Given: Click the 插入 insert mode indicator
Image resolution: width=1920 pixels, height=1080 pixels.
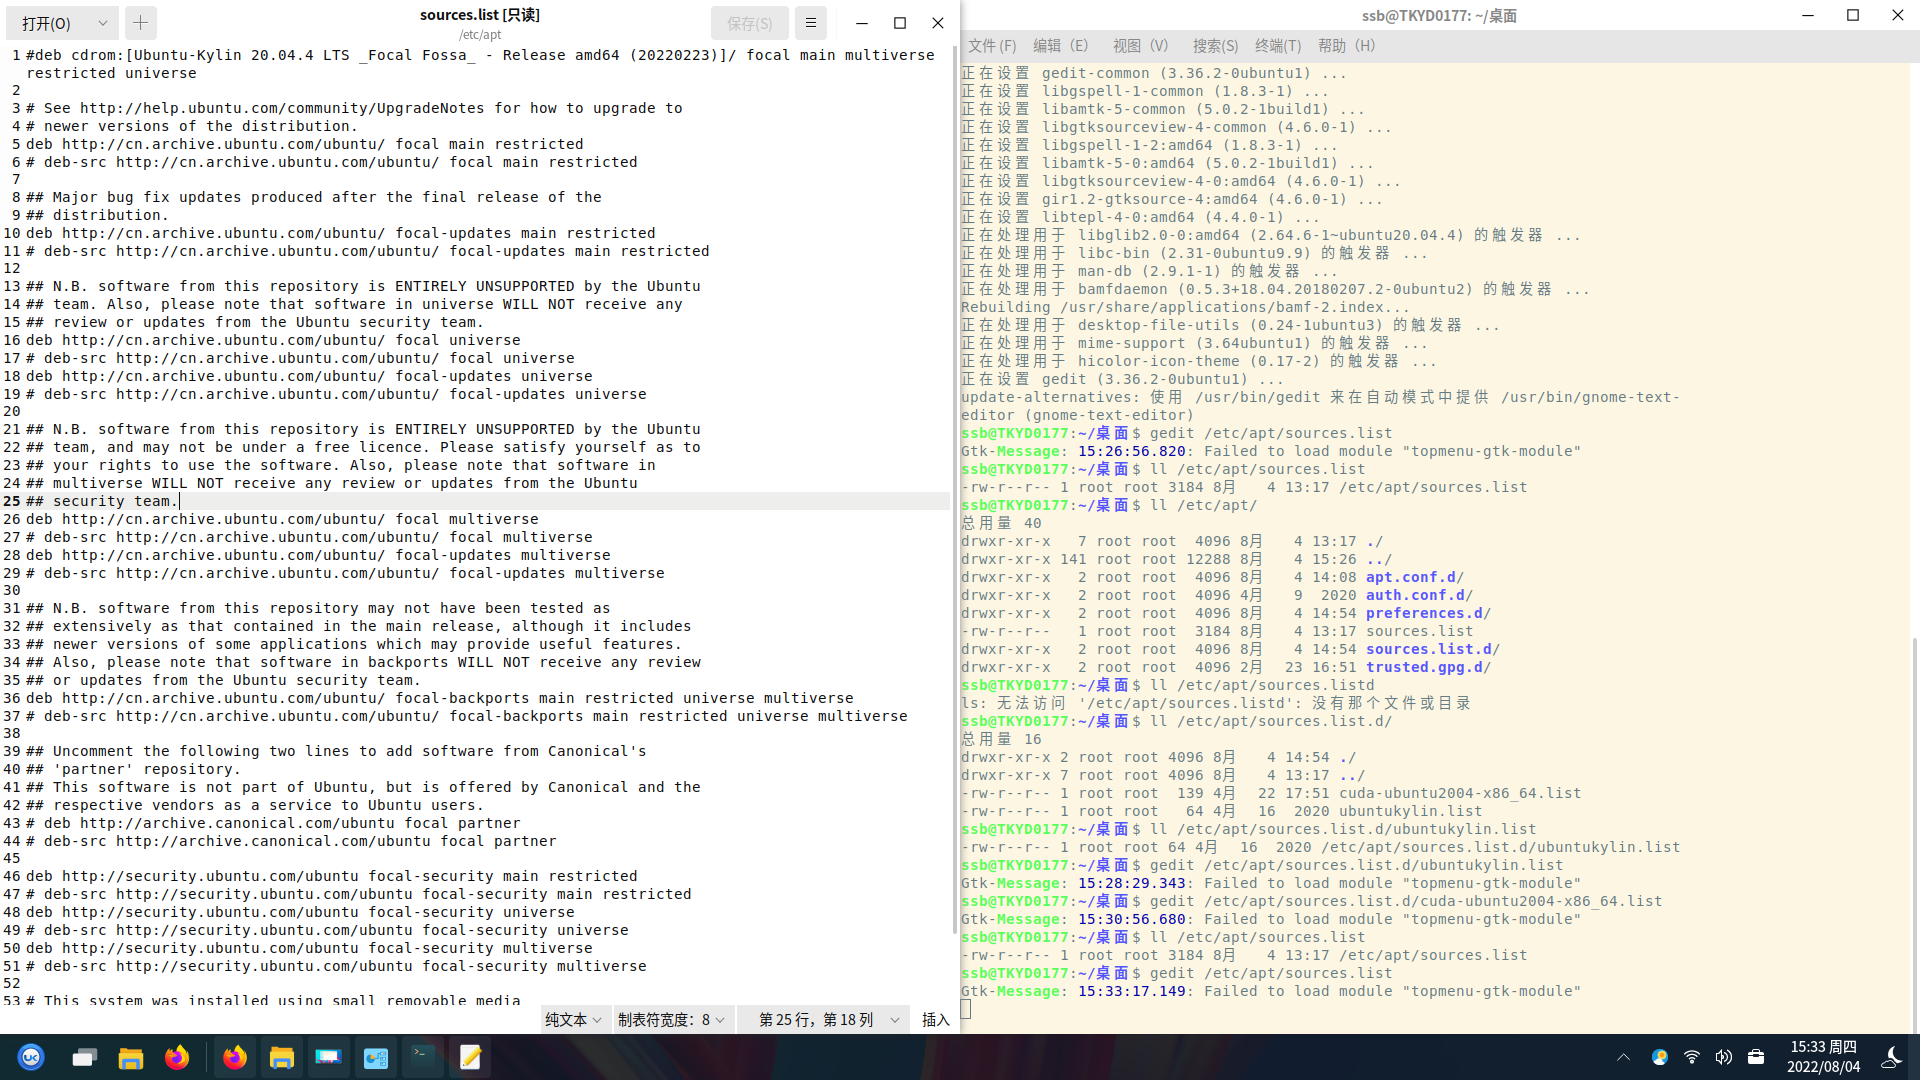Looking at the screenshot, I should (x=935, y=1019).
